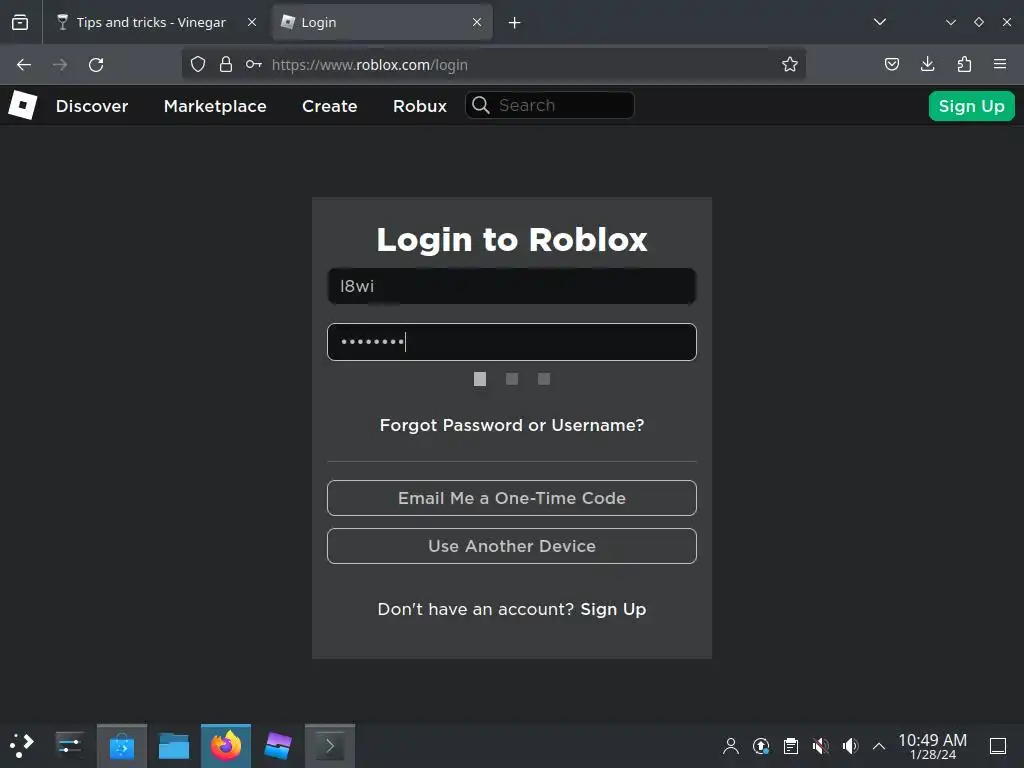Viewport: 1024px width, 768px height.
Task: Open a new browser tab
Action: tap(515, 23)
